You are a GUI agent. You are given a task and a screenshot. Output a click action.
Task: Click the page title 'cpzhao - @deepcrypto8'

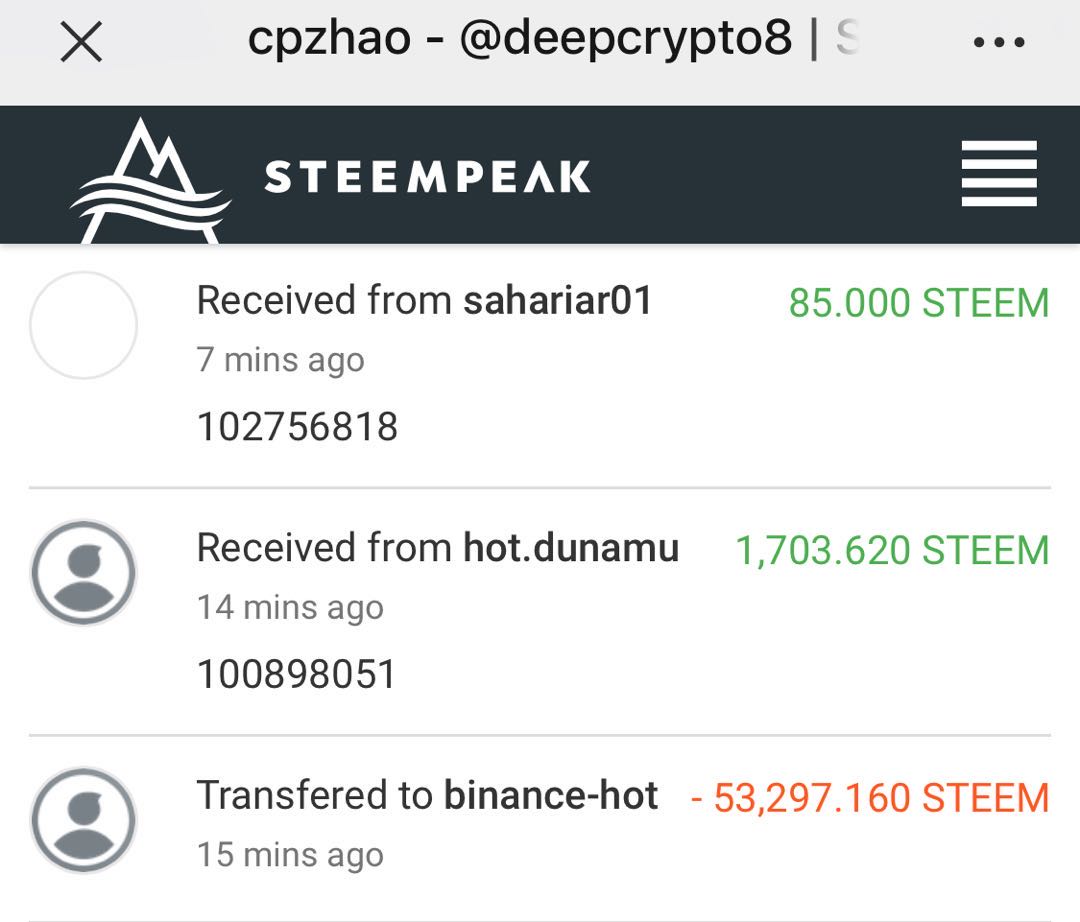point(520,40)
